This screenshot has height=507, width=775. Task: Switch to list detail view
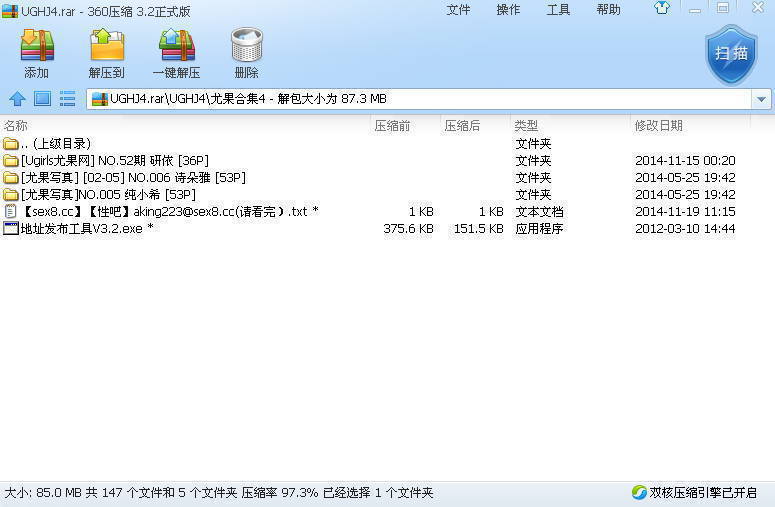[x=67, y=99]
